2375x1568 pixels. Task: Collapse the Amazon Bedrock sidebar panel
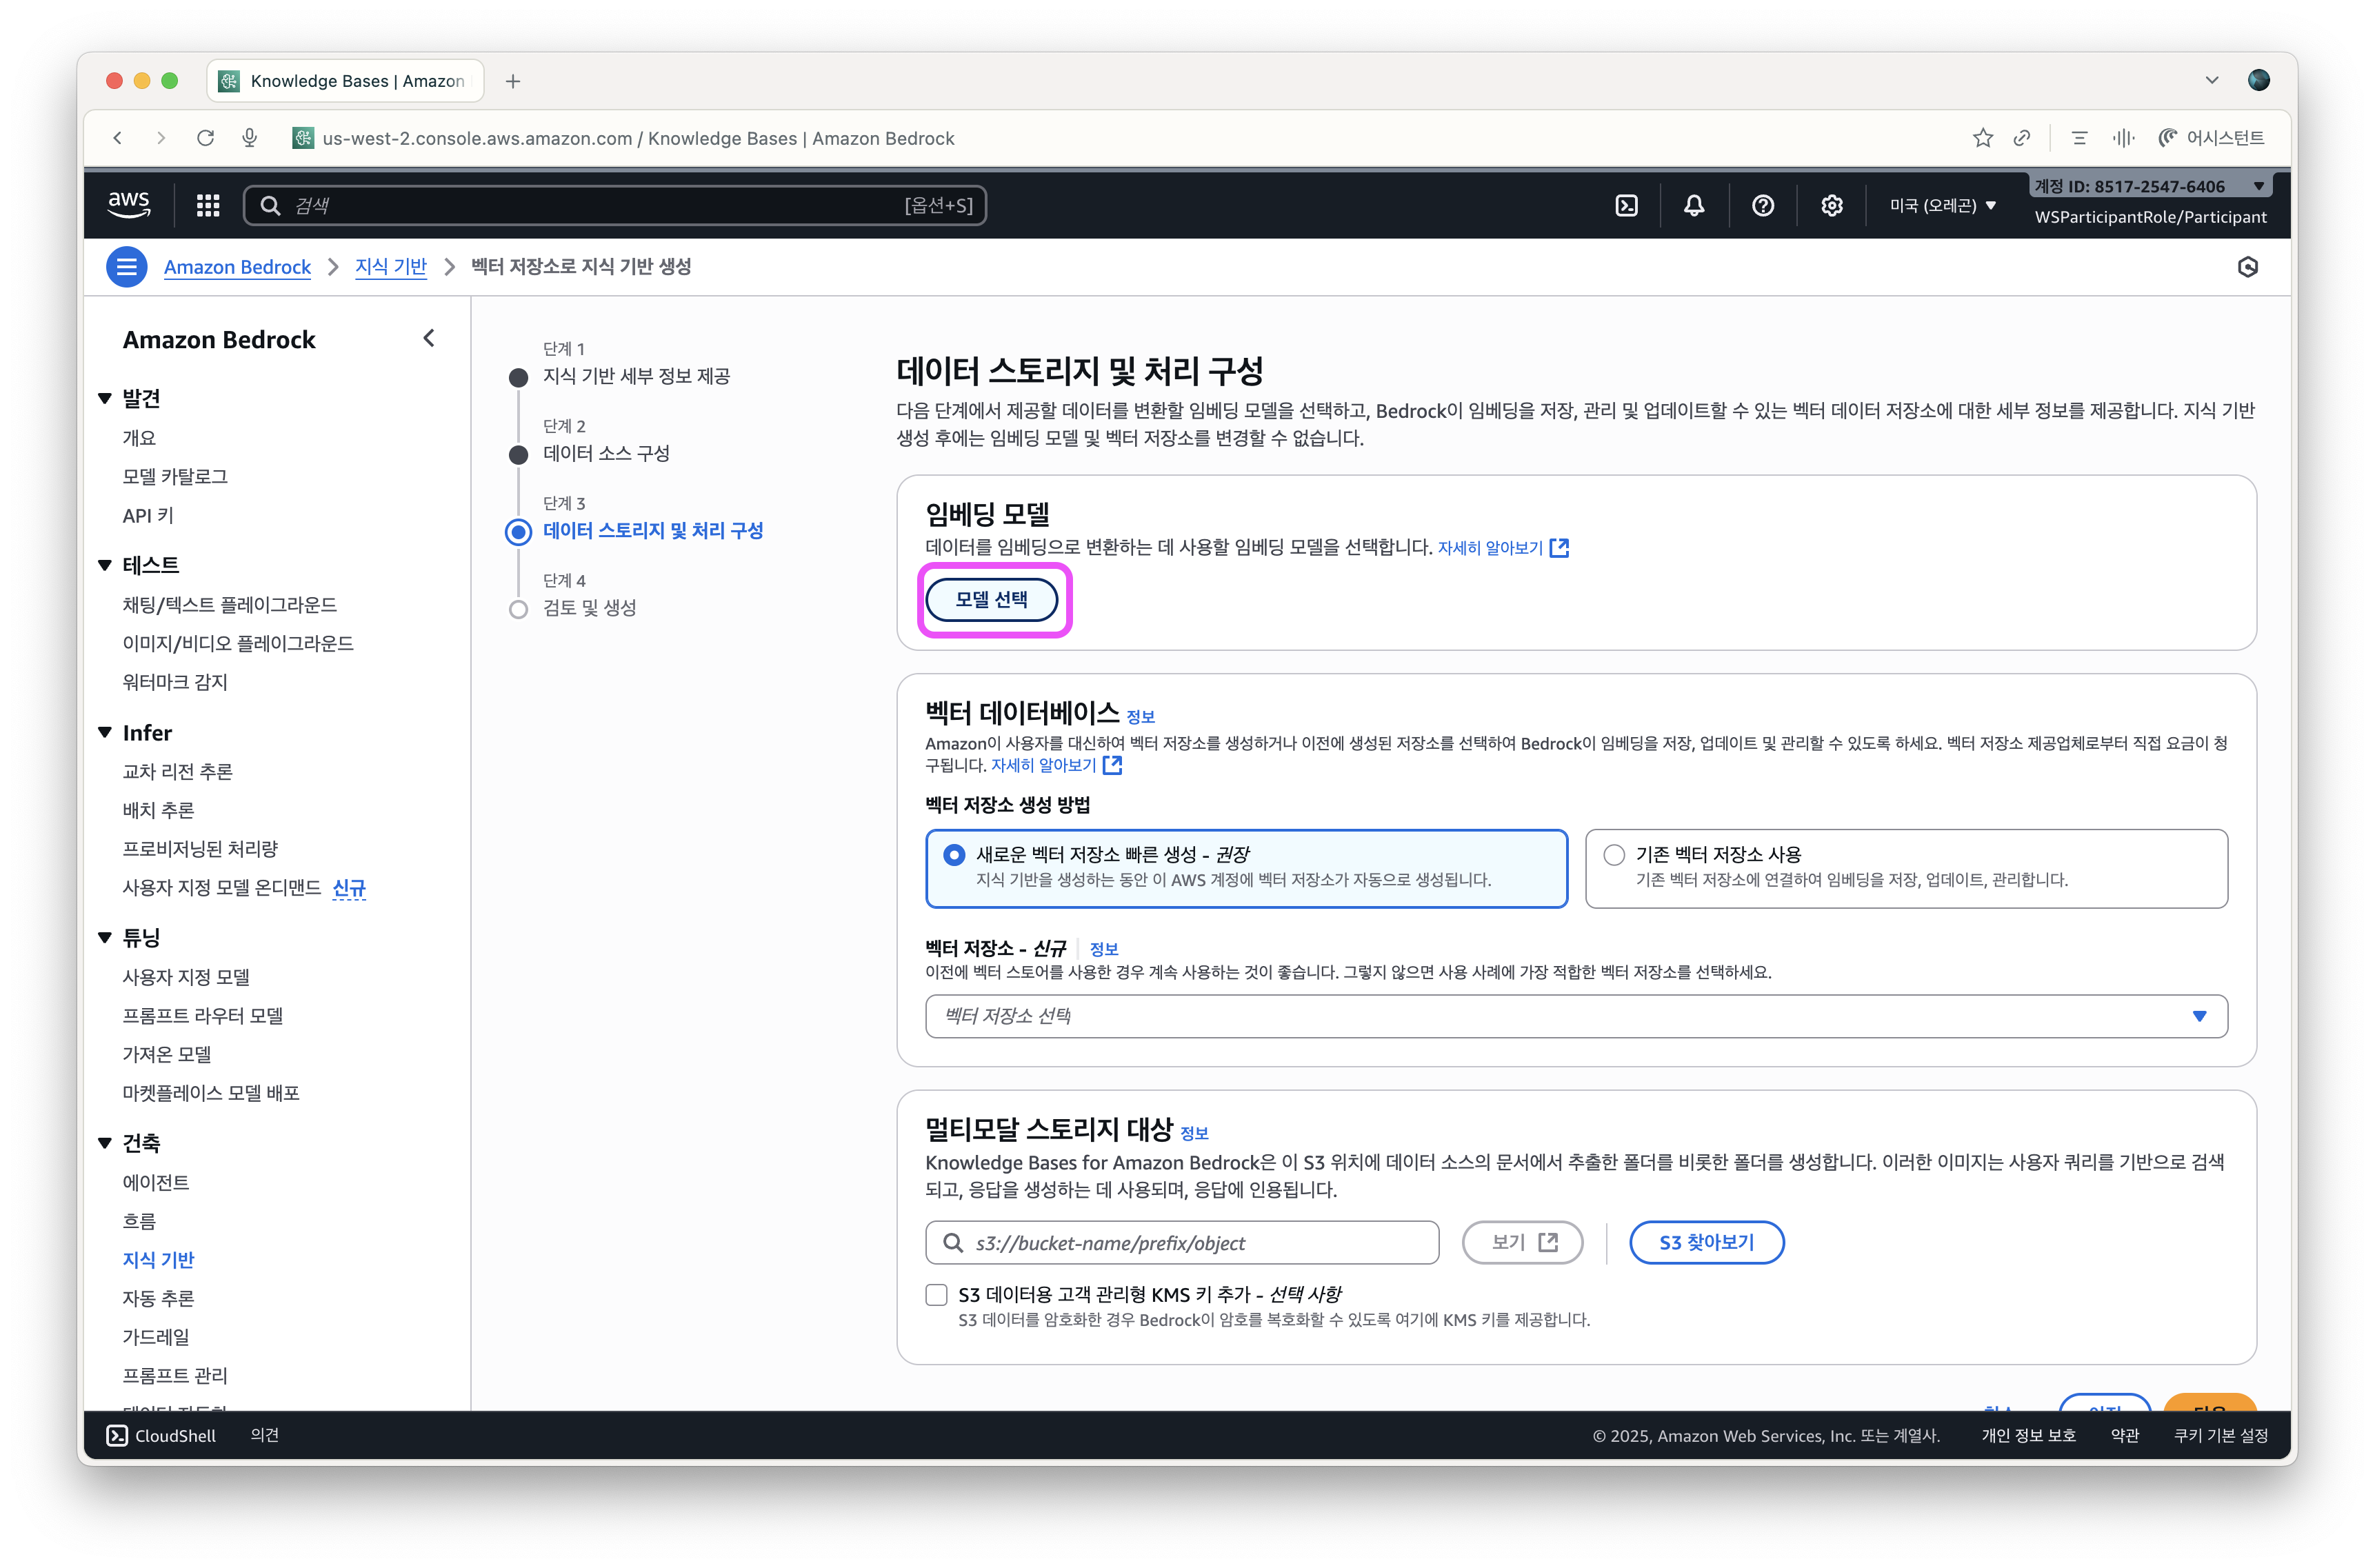click(x=429, y=338)
